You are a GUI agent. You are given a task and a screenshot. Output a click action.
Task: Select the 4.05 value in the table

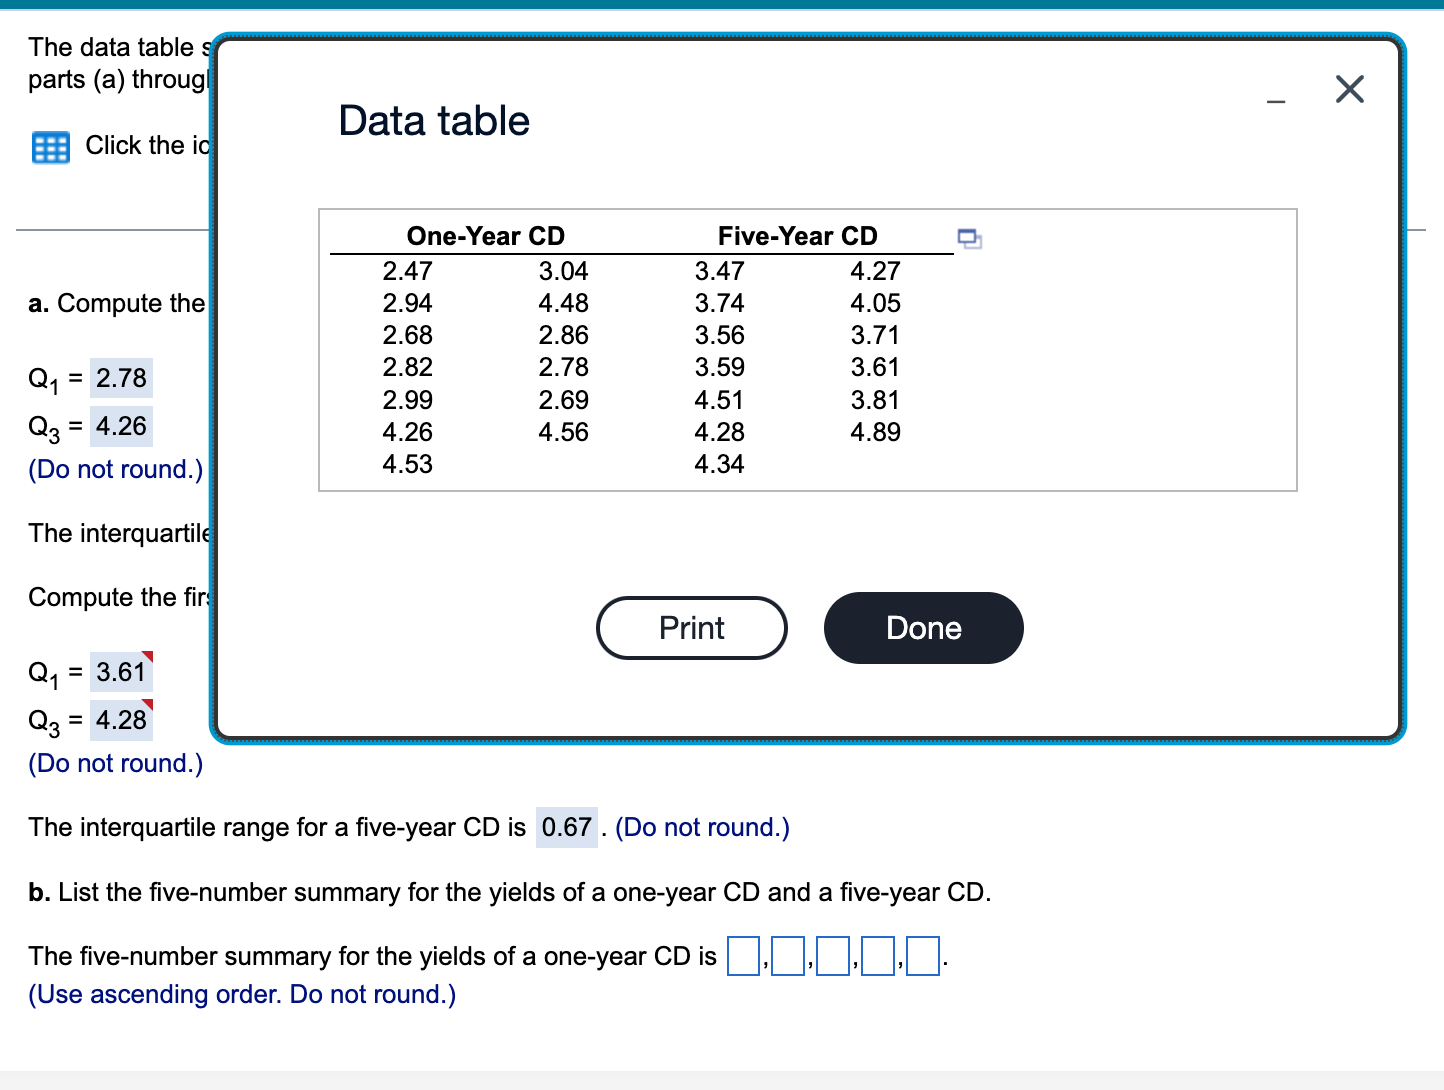tap(876, 303)
